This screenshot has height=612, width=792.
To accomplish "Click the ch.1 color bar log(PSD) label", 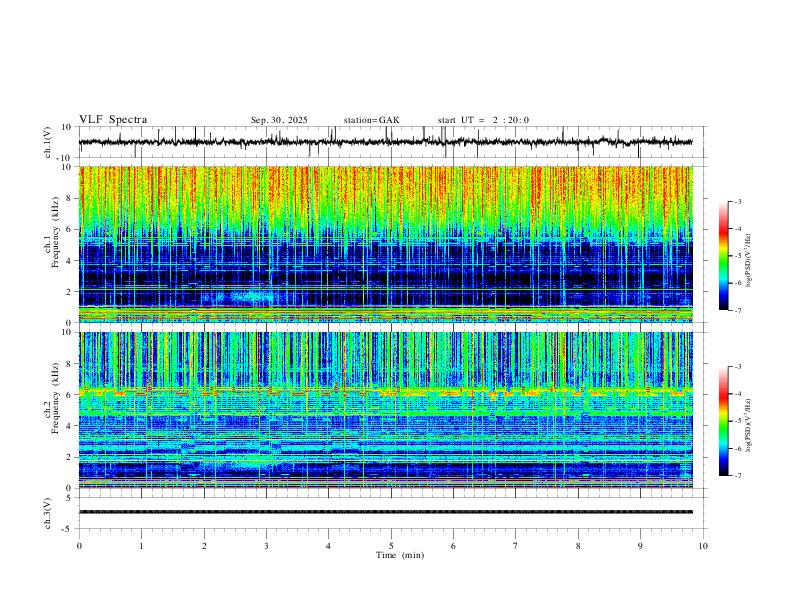I will click(749, 261).
